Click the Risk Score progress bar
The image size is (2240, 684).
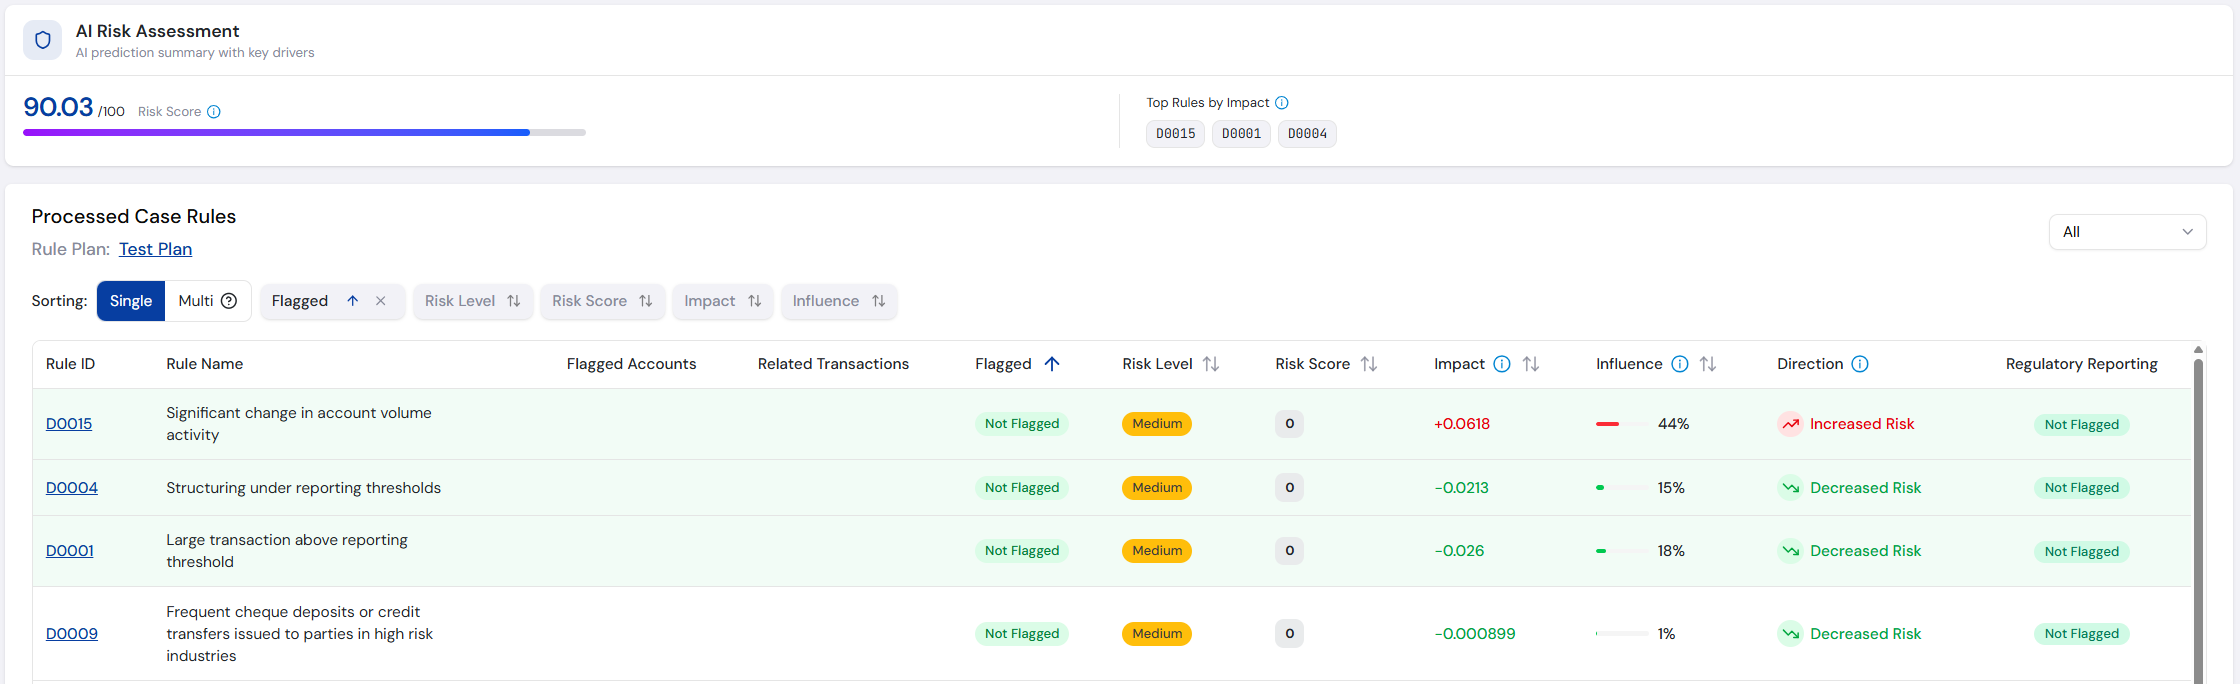(304, 132)
